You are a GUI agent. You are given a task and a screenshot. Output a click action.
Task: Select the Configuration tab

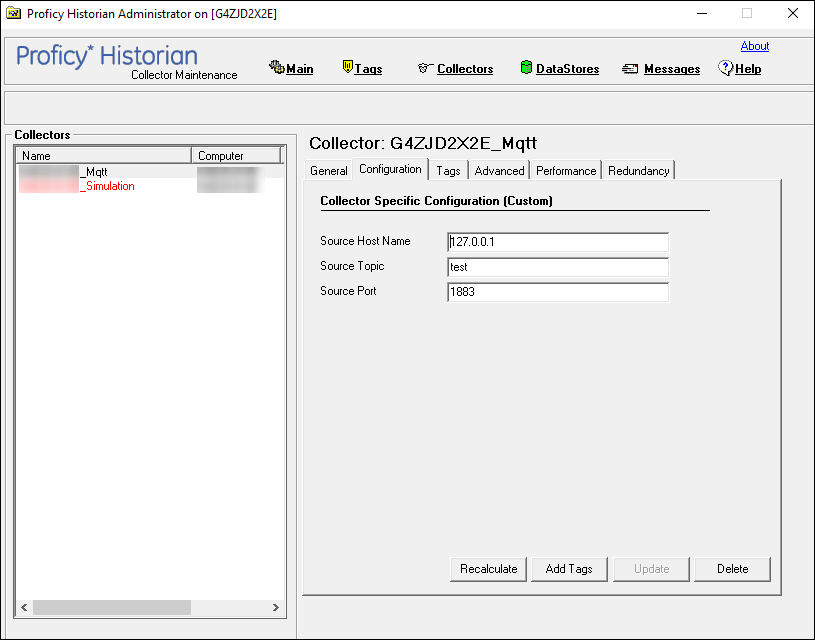click(x=390, y=169)
